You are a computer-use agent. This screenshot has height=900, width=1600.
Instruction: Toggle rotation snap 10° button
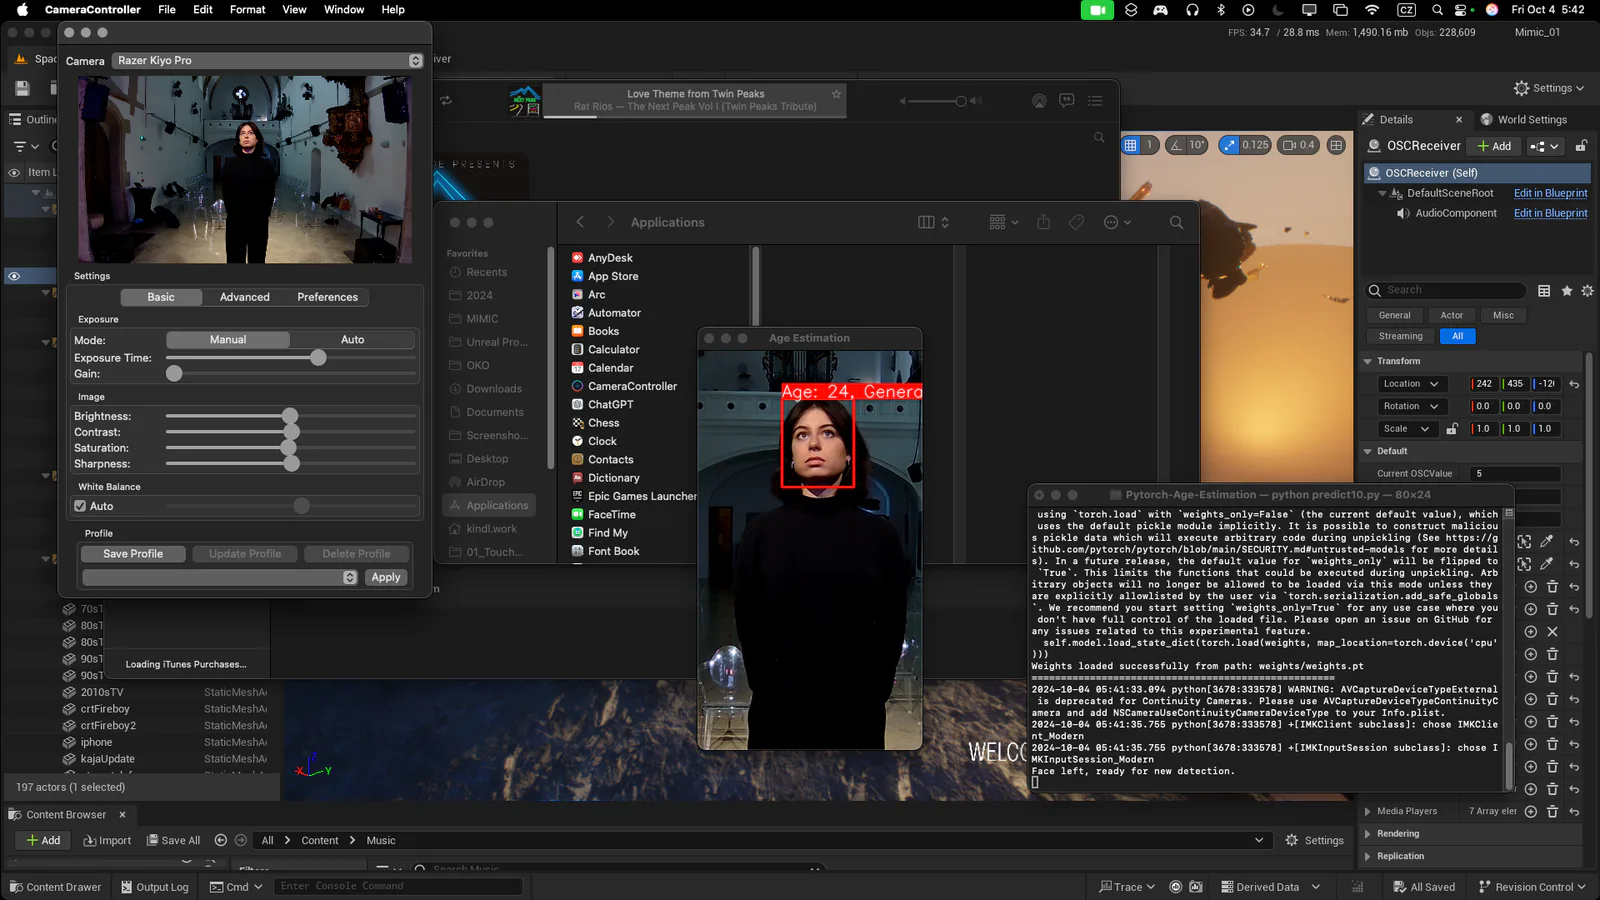click(x=1188, y=145)
